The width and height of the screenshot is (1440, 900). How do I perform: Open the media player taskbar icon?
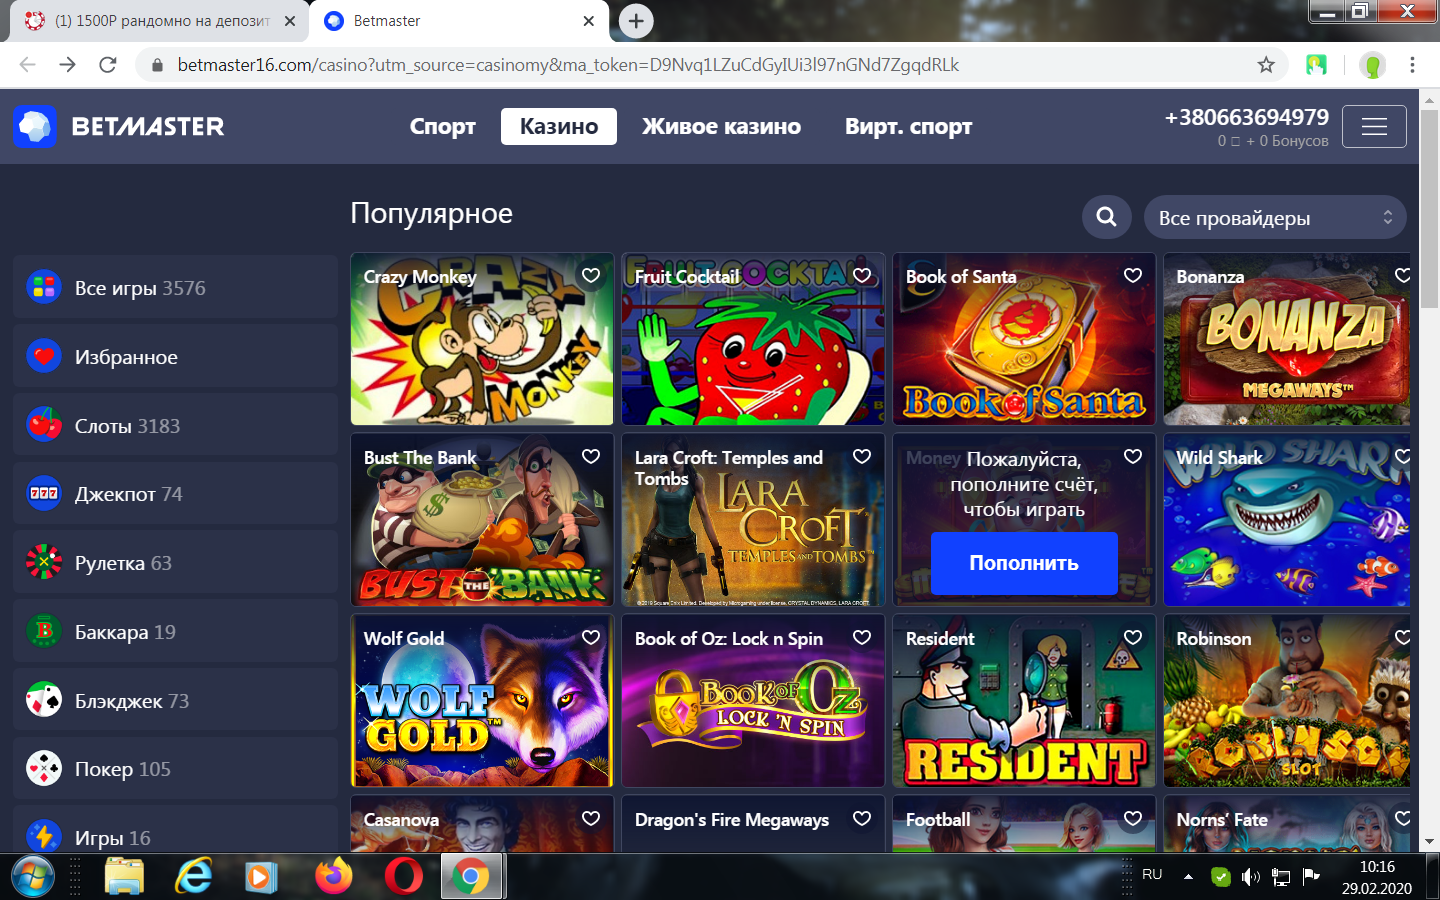261,877
